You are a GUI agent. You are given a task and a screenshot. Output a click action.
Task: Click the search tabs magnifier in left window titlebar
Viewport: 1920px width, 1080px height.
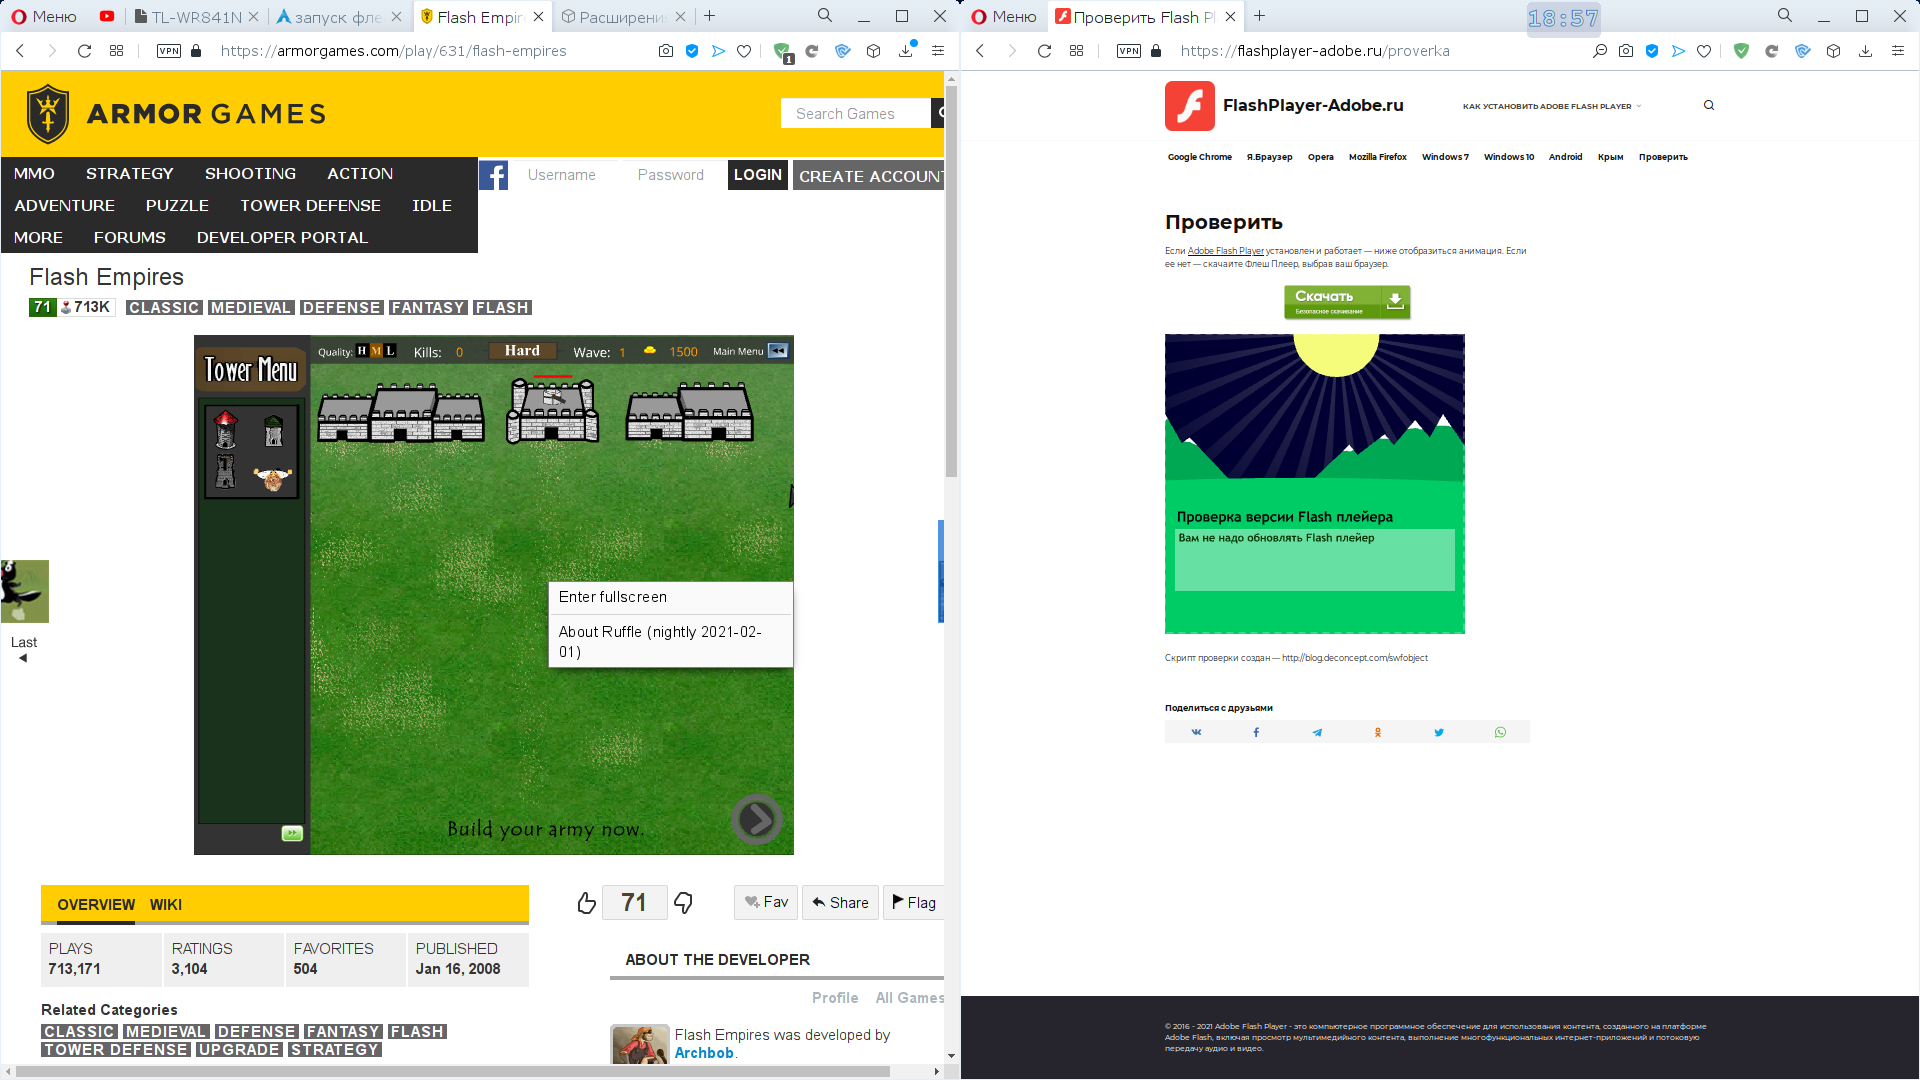(824, 16)
